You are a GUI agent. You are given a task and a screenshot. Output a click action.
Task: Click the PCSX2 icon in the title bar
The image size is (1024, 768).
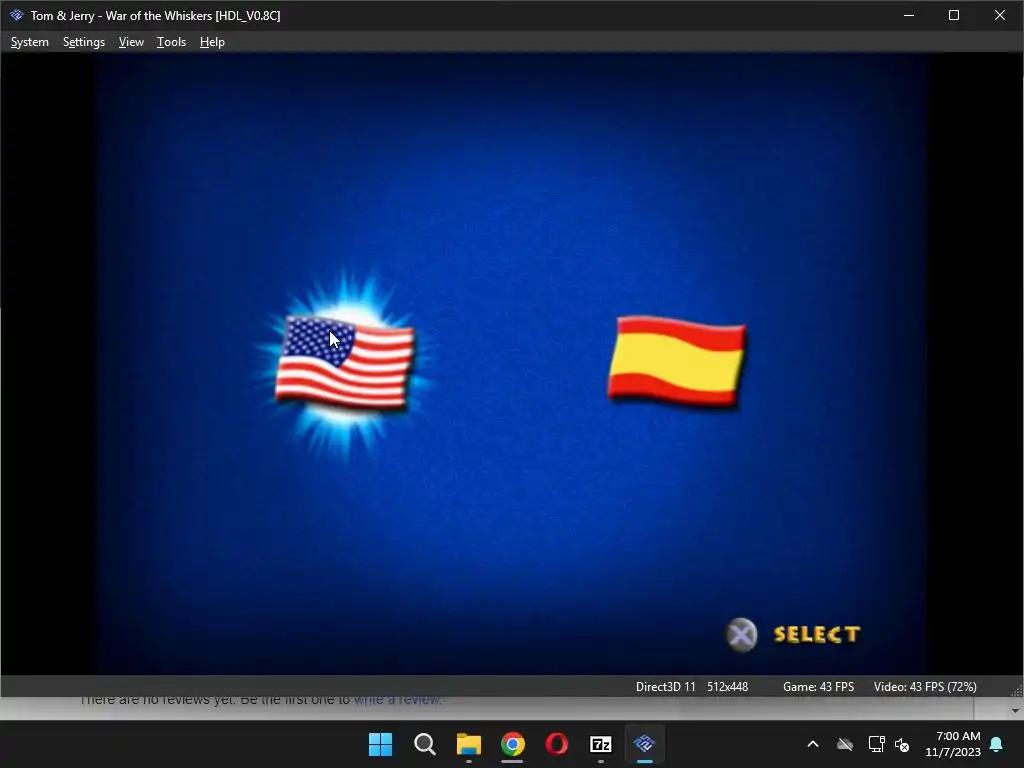point(16,15)
